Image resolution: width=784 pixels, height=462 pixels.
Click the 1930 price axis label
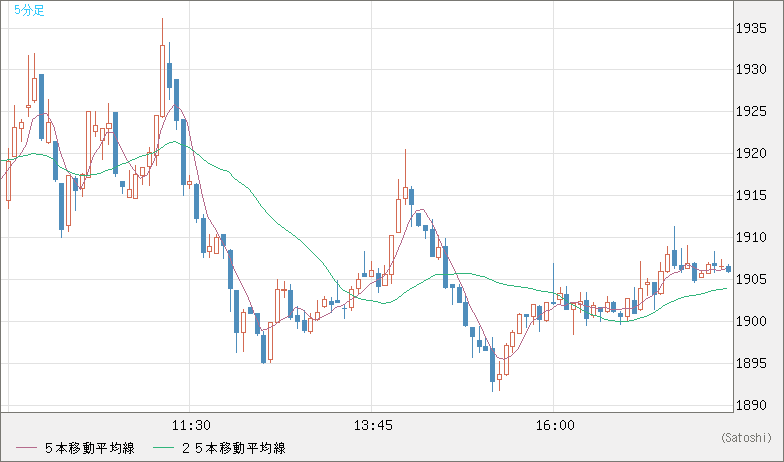pos(751,70)
